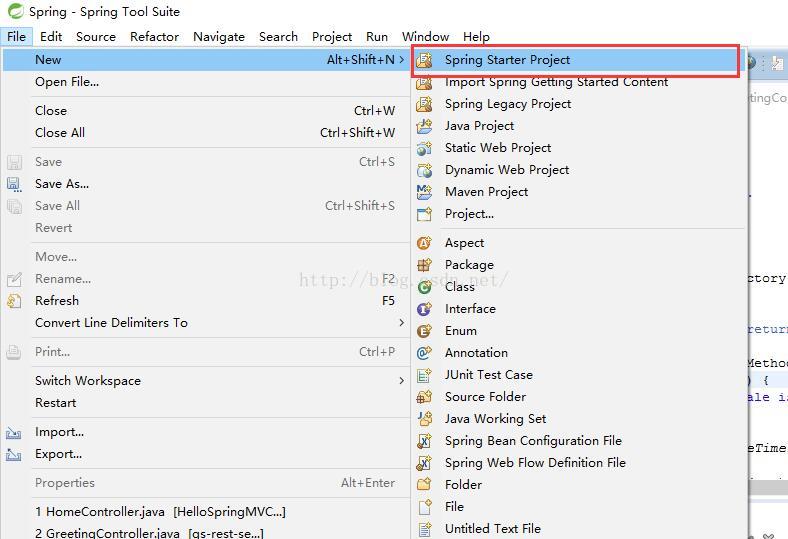Open the Source menu
Image resolution: width=788 pixels, height=539 pixels.
click(x=95, y=37)
